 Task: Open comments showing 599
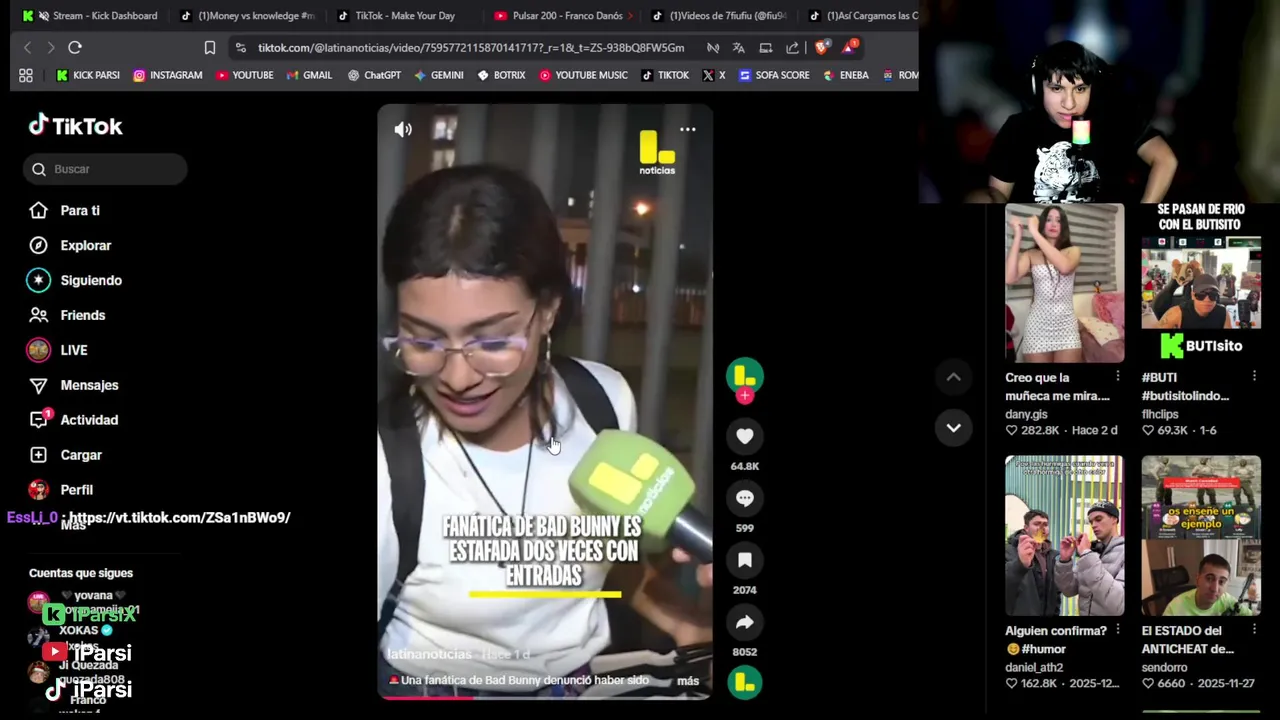pyautogui.click(x=745, y=498)
